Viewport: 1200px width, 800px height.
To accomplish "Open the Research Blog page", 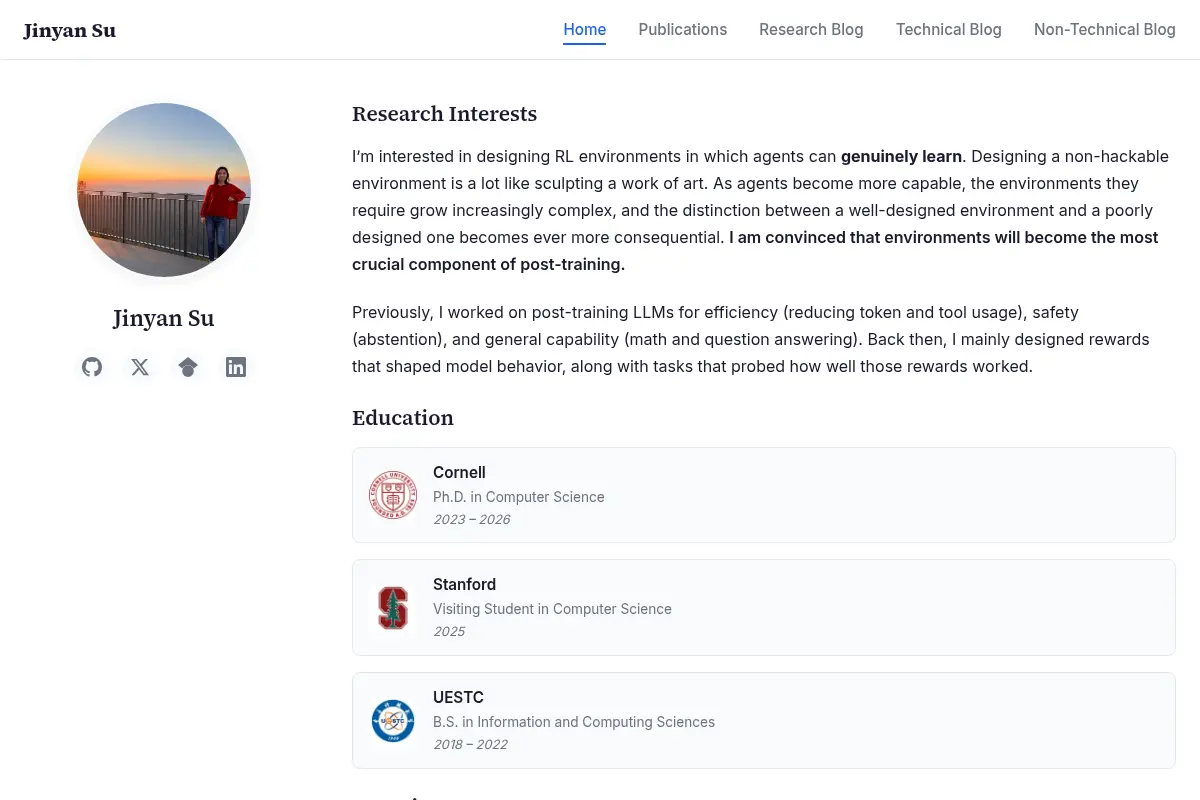I will tap(811, 30).
